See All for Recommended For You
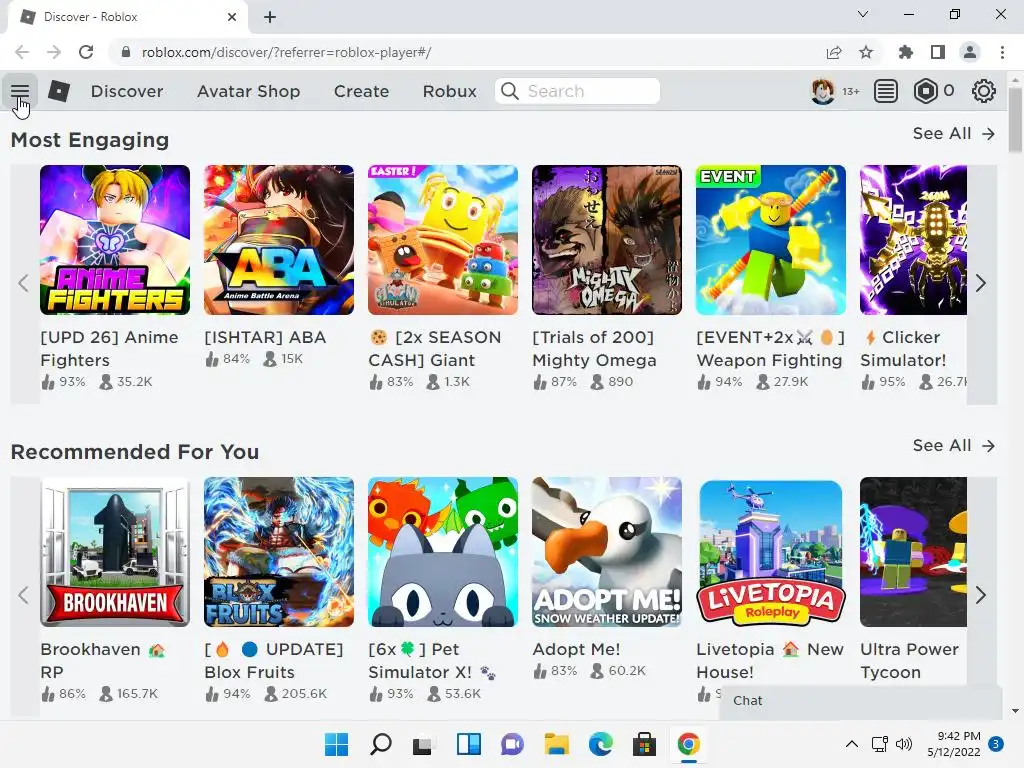The width and height of the screenshot is (1024, 768). coord(953,445)
